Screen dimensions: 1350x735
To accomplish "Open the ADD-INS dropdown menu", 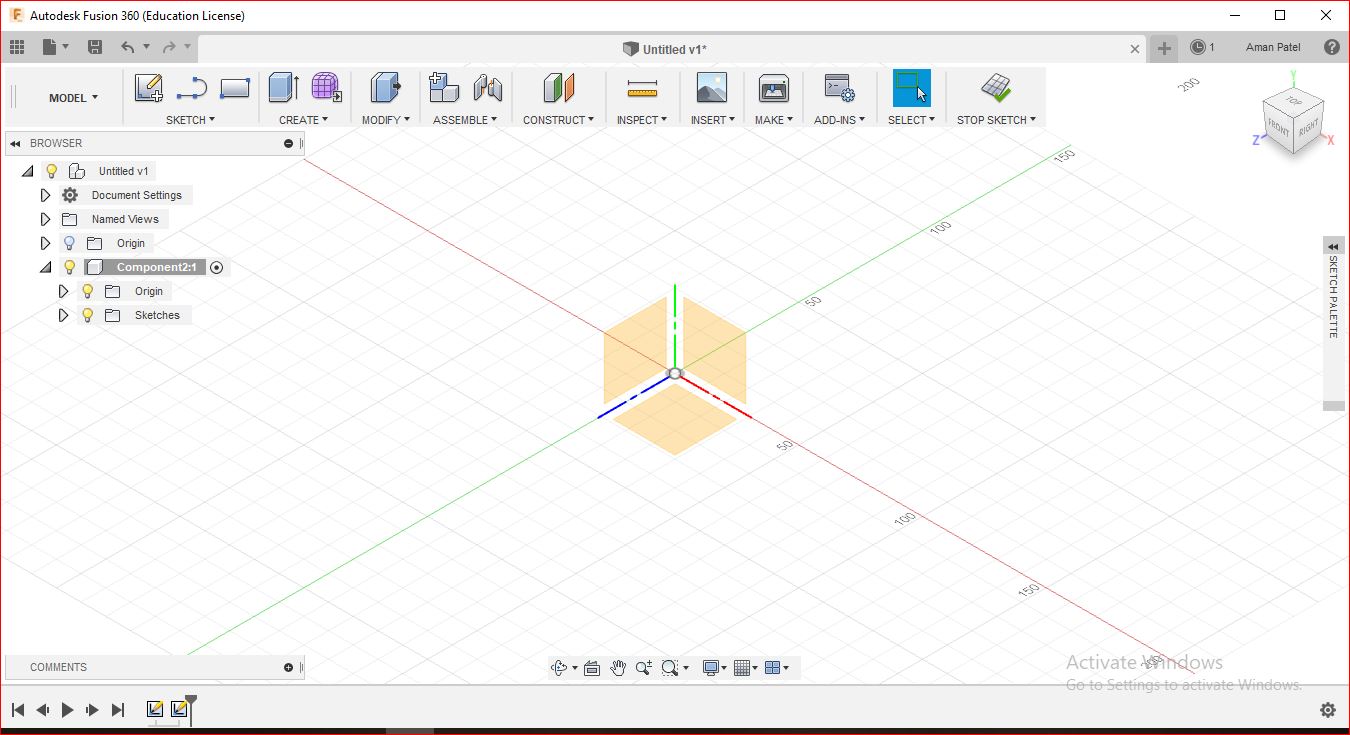I will pyautogui.click(x=840, y=120).
